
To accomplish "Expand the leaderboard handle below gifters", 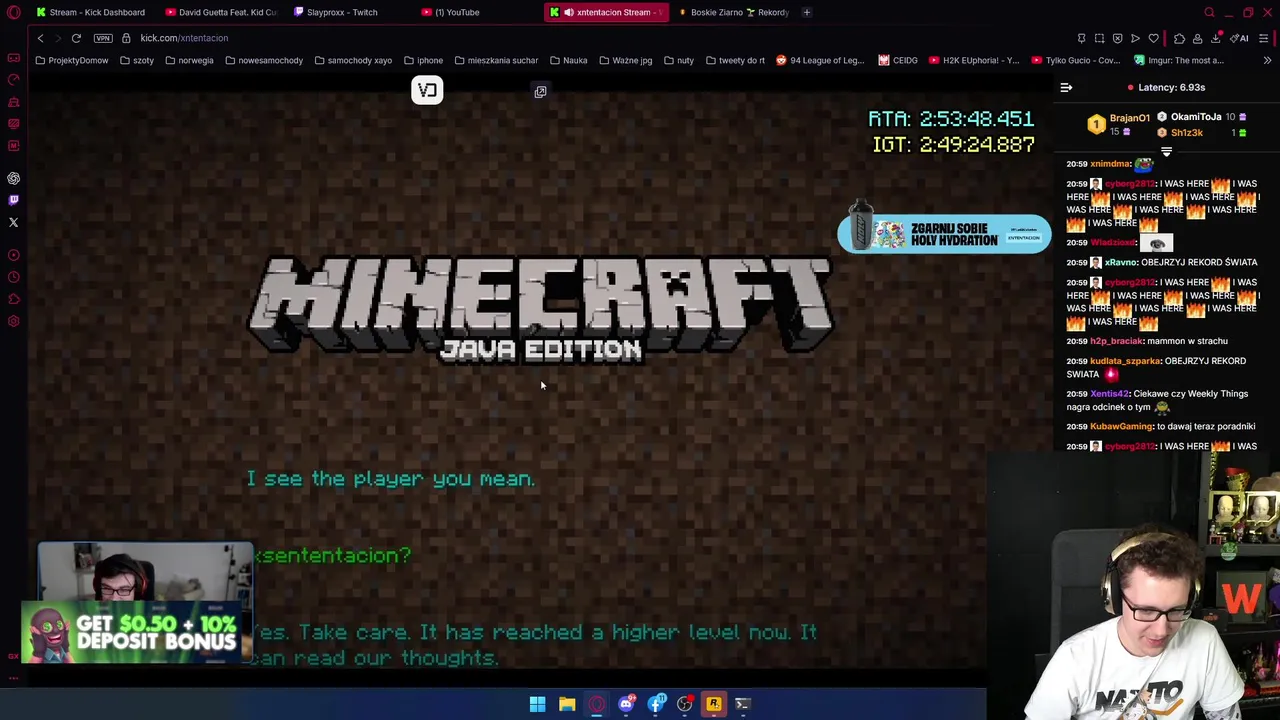I will click(1166, 152).
